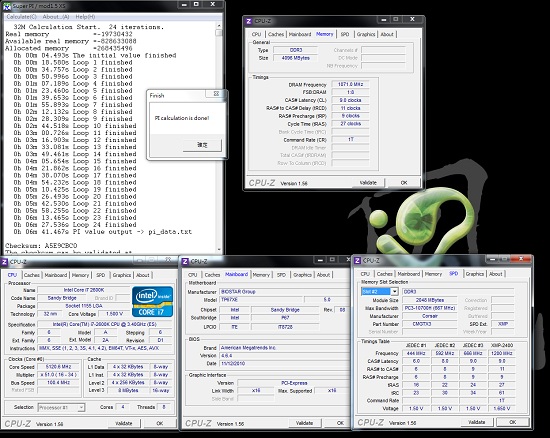Open About tab in CPU window
This screenshot has height=438, width=550.
pos(142,275)
